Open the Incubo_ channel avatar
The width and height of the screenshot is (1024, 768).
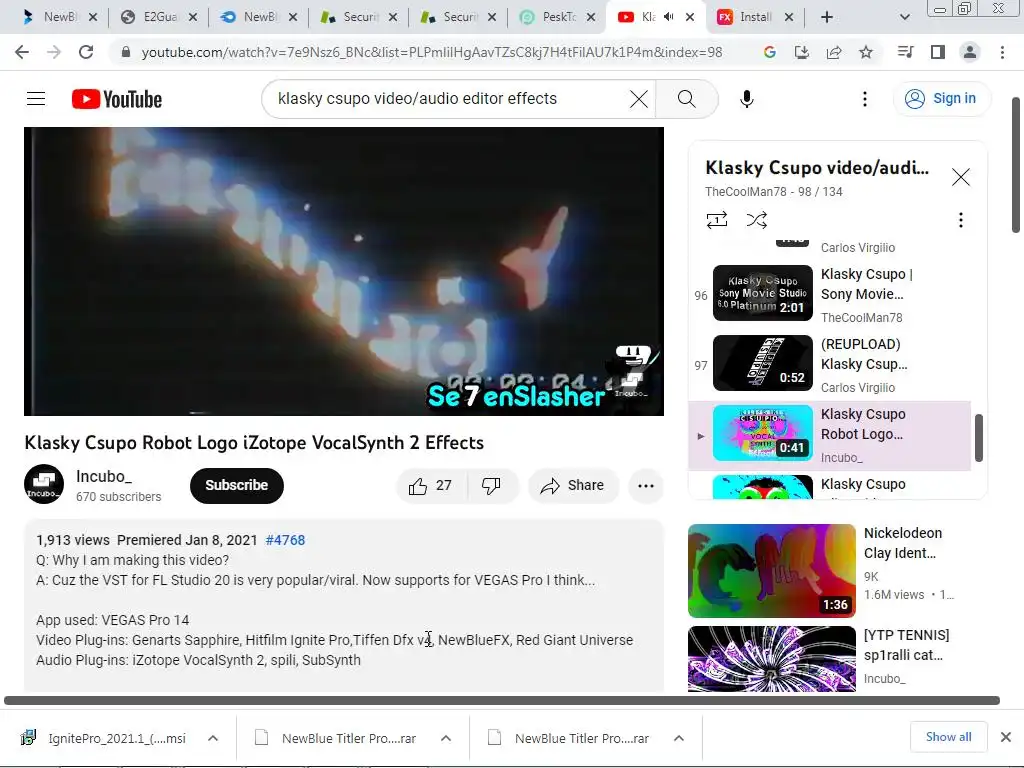click(x=44, y=485)
